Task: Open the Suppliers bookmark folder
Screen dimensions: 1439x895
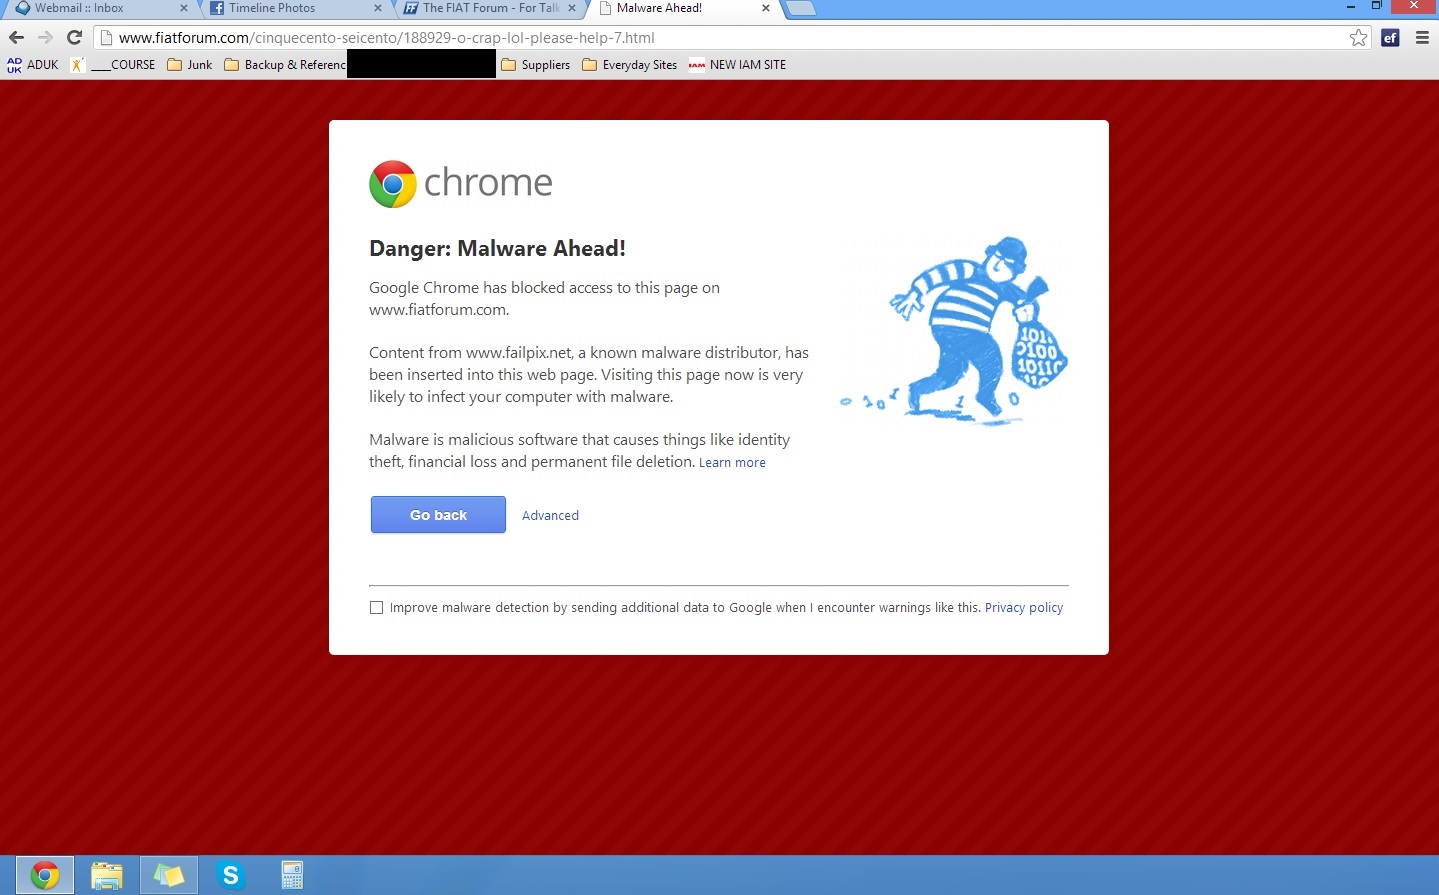Action: [x=536, y=65]
